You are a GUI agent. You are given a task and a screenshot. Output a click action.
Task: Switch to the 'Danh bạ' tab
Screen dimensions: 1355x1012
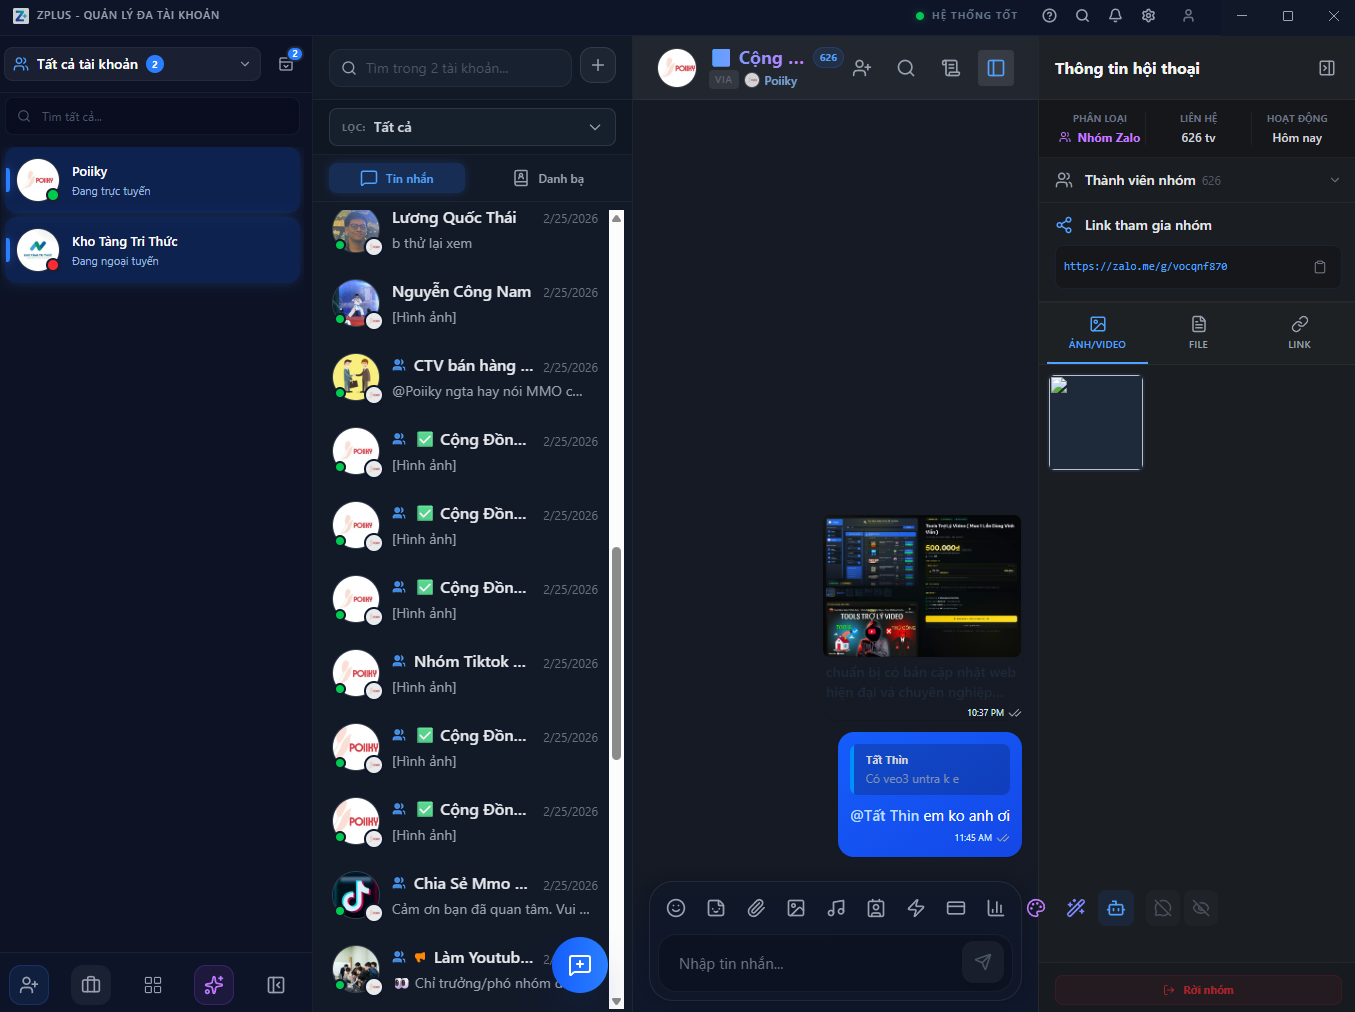pos(549,179)
